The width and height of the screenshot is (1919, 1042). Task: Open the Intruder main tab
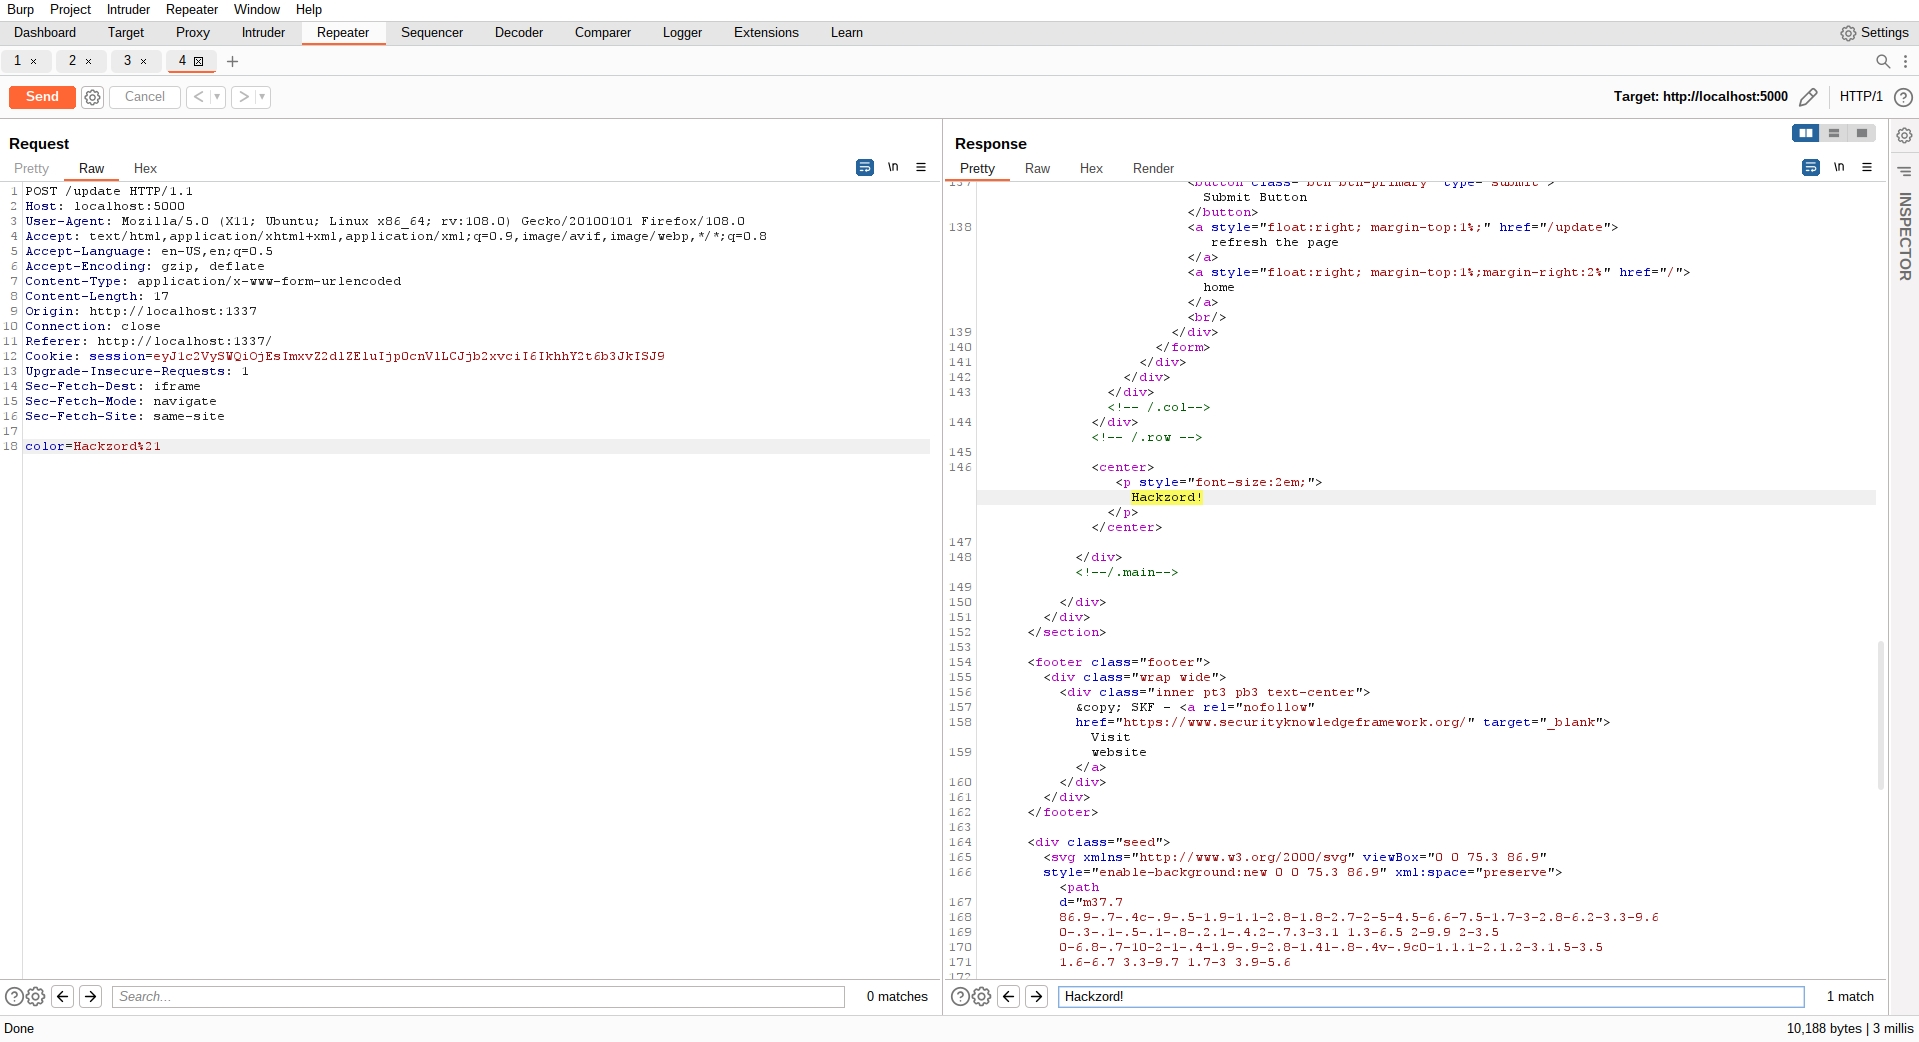(x=263, y=33)
